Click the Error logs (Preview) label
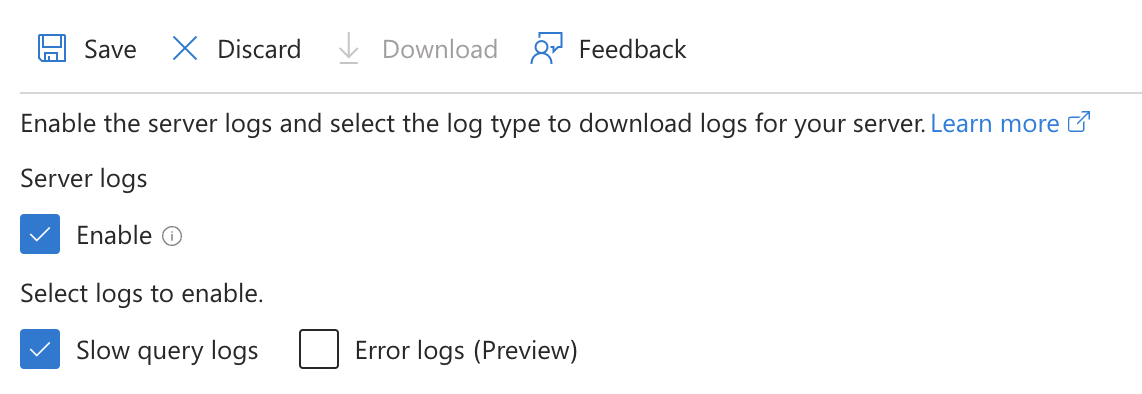This screenshot has width=1142, height=394. coord(466,351)
